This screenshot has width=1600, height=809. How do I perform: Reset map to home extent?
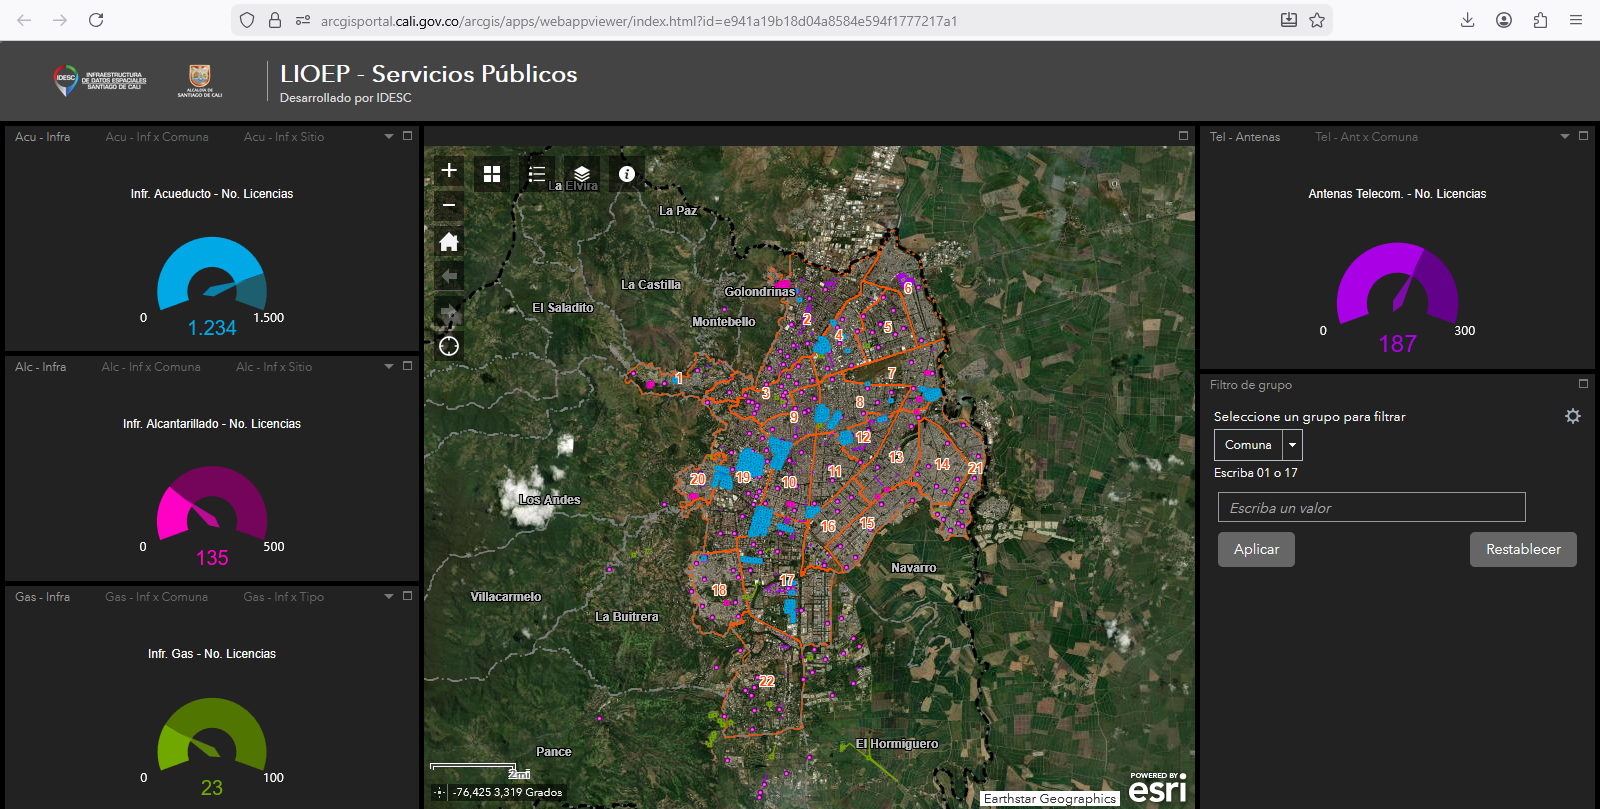click(449, 241)
